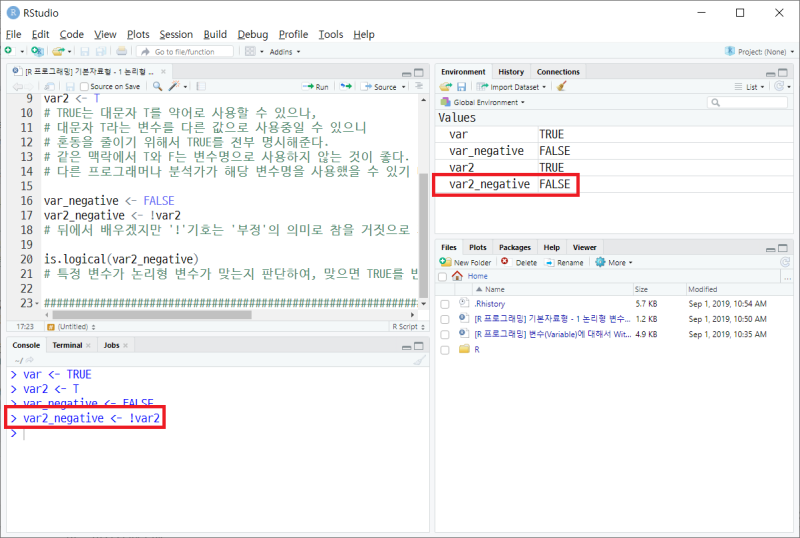This screenshot has width=800, height=538.
Task: Click the Source button in editor
Action: (x=380, y=87)
